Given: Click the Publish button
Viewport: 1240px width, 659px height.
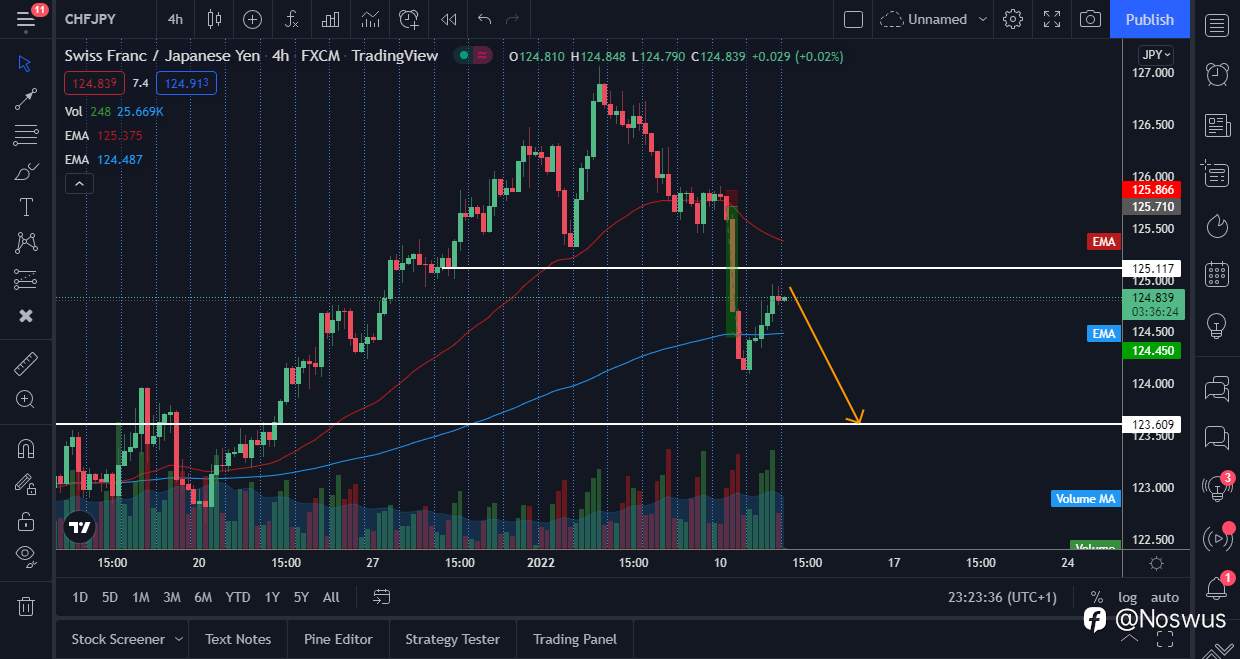Looking at the screenshot, I should (1149, 19).
